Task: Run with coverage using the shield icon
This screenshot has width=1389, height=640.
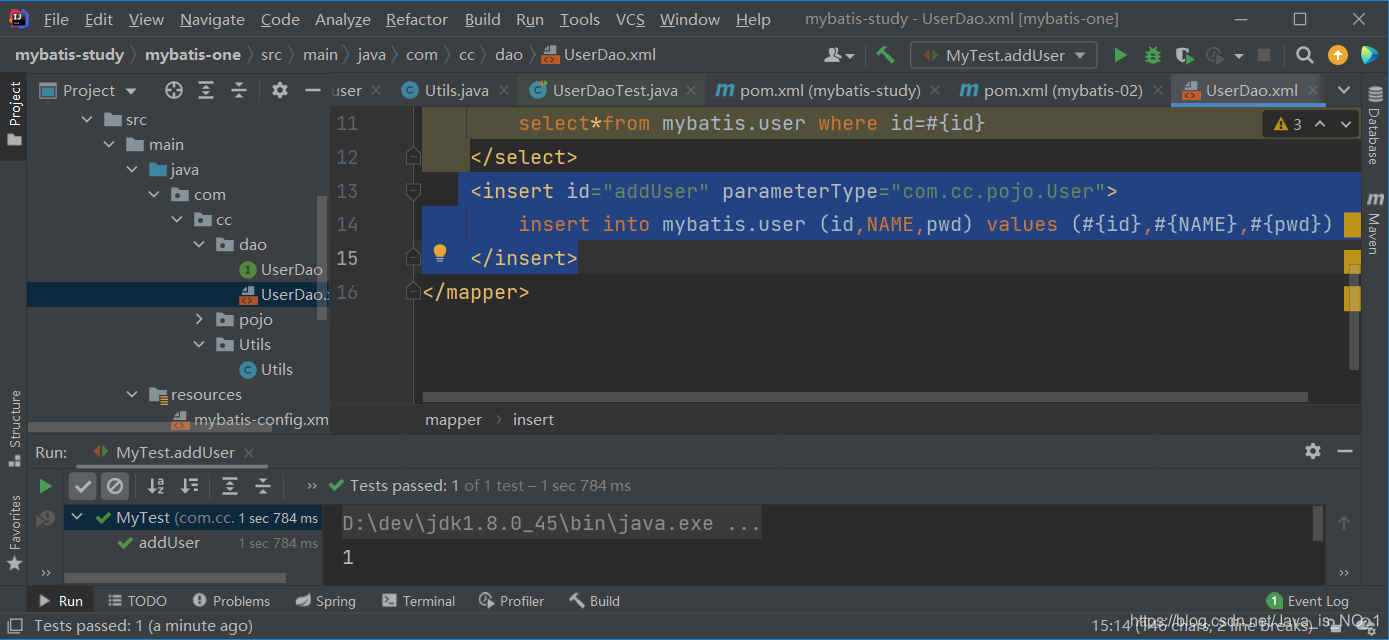Action: [1184, 55]
